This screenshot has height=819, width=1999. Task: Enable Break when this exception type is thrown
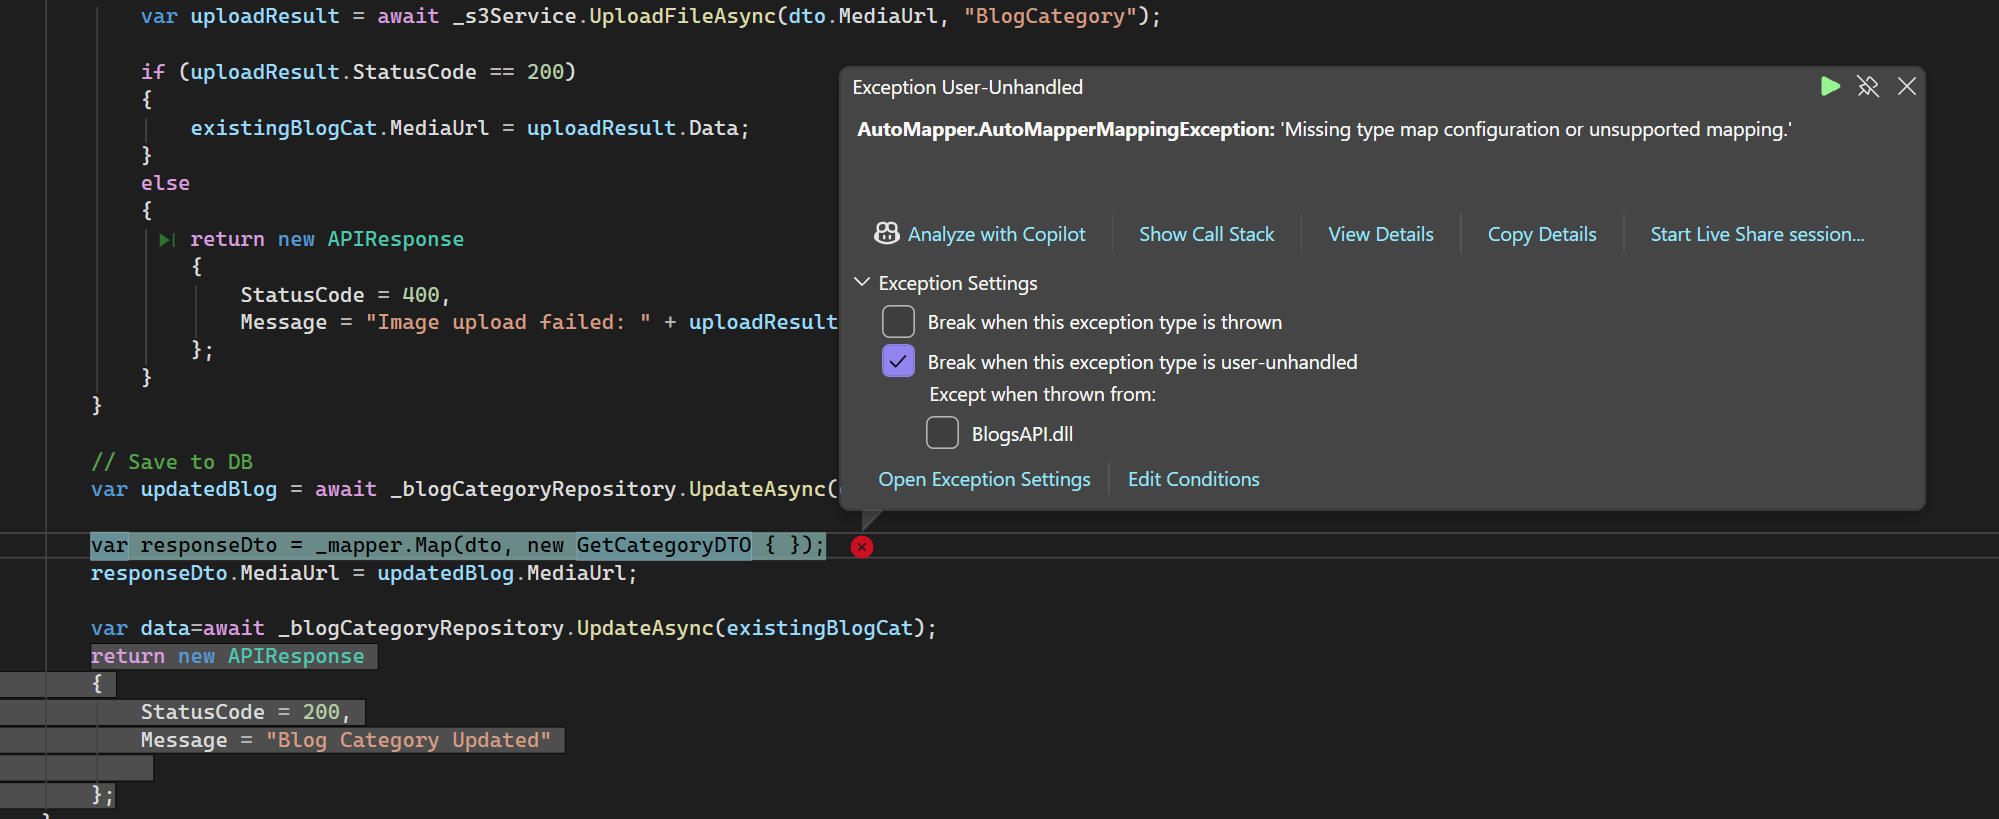[898, 322]
